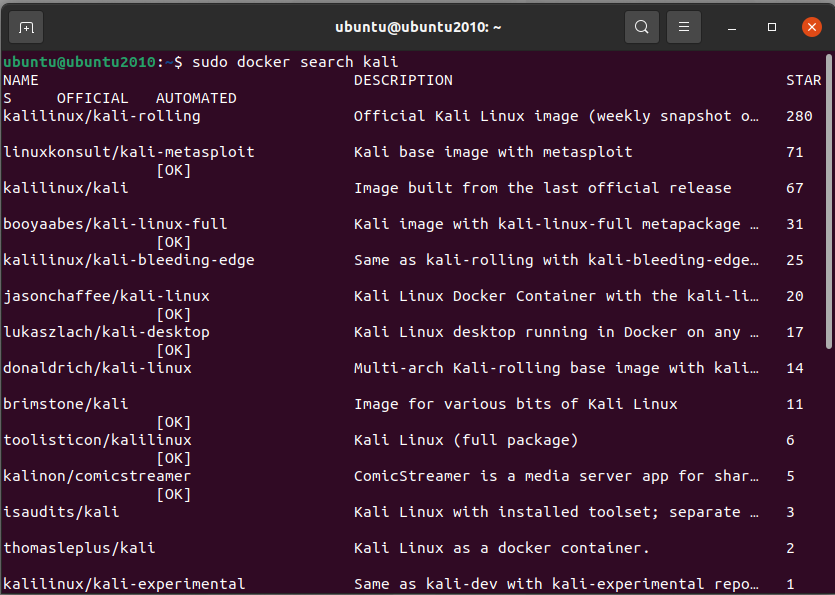The height and width of the screenshot is (595, 835).
Task: Click [OK] under brimstone/kali
Action: [x=174, y=422]
